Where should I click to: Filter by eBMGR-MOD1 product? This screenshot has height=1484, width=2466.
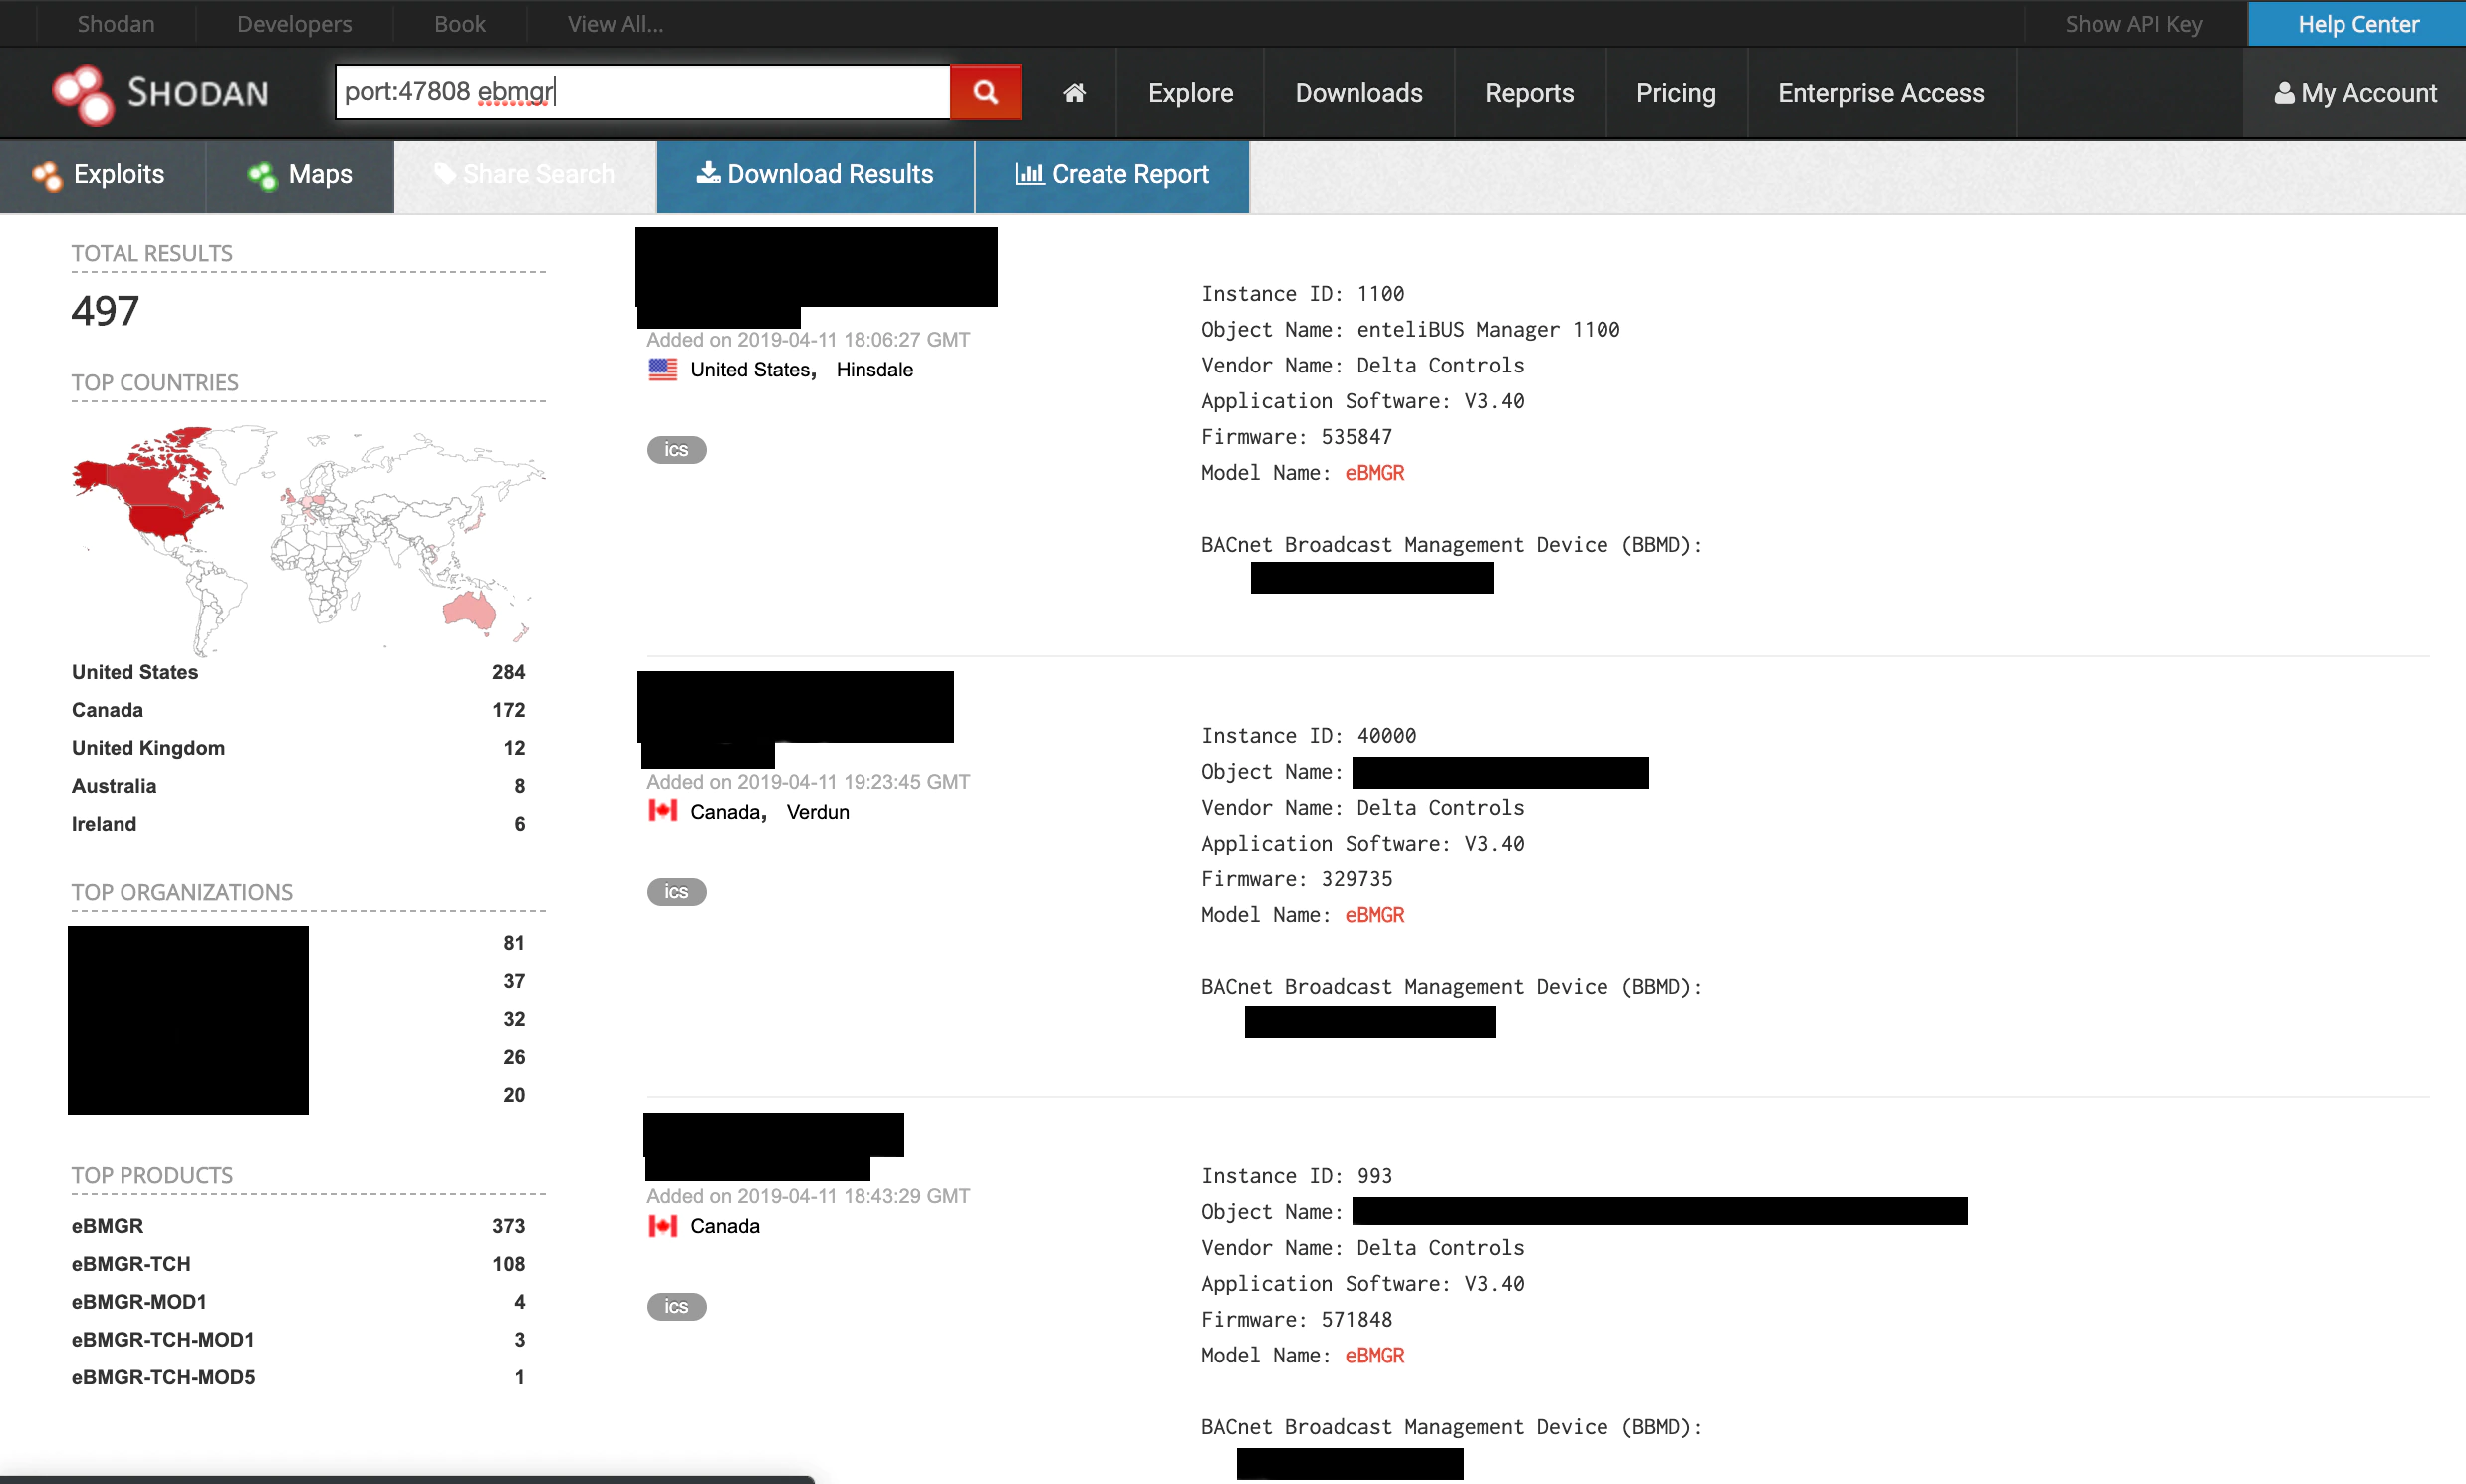pos(139,1302)
